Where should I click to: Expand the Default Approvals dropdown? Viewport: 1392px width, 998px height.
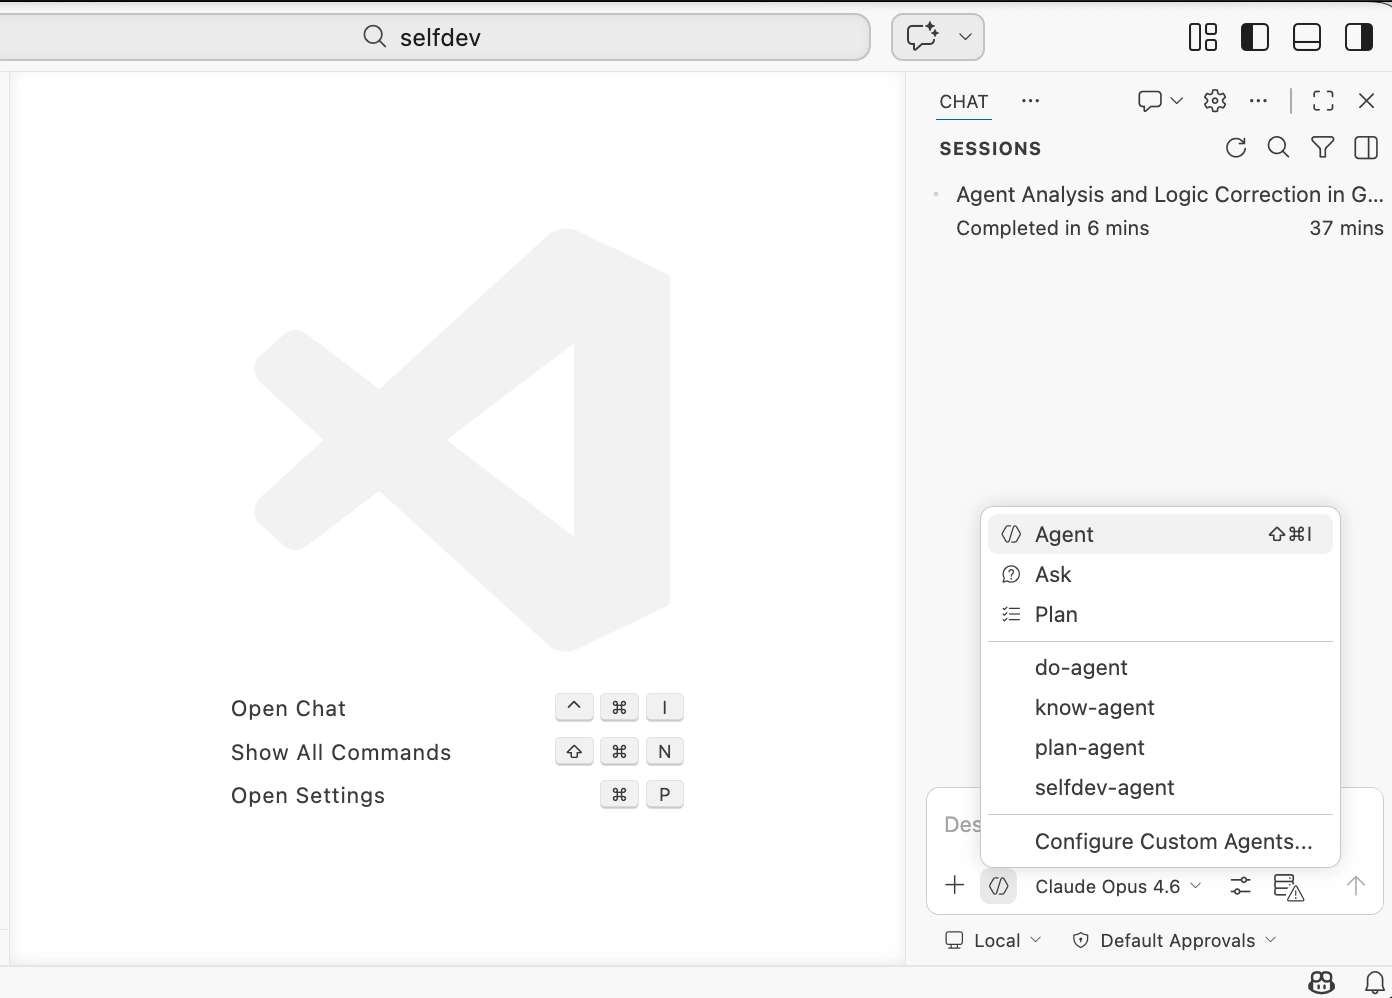tap(1177, 940)
